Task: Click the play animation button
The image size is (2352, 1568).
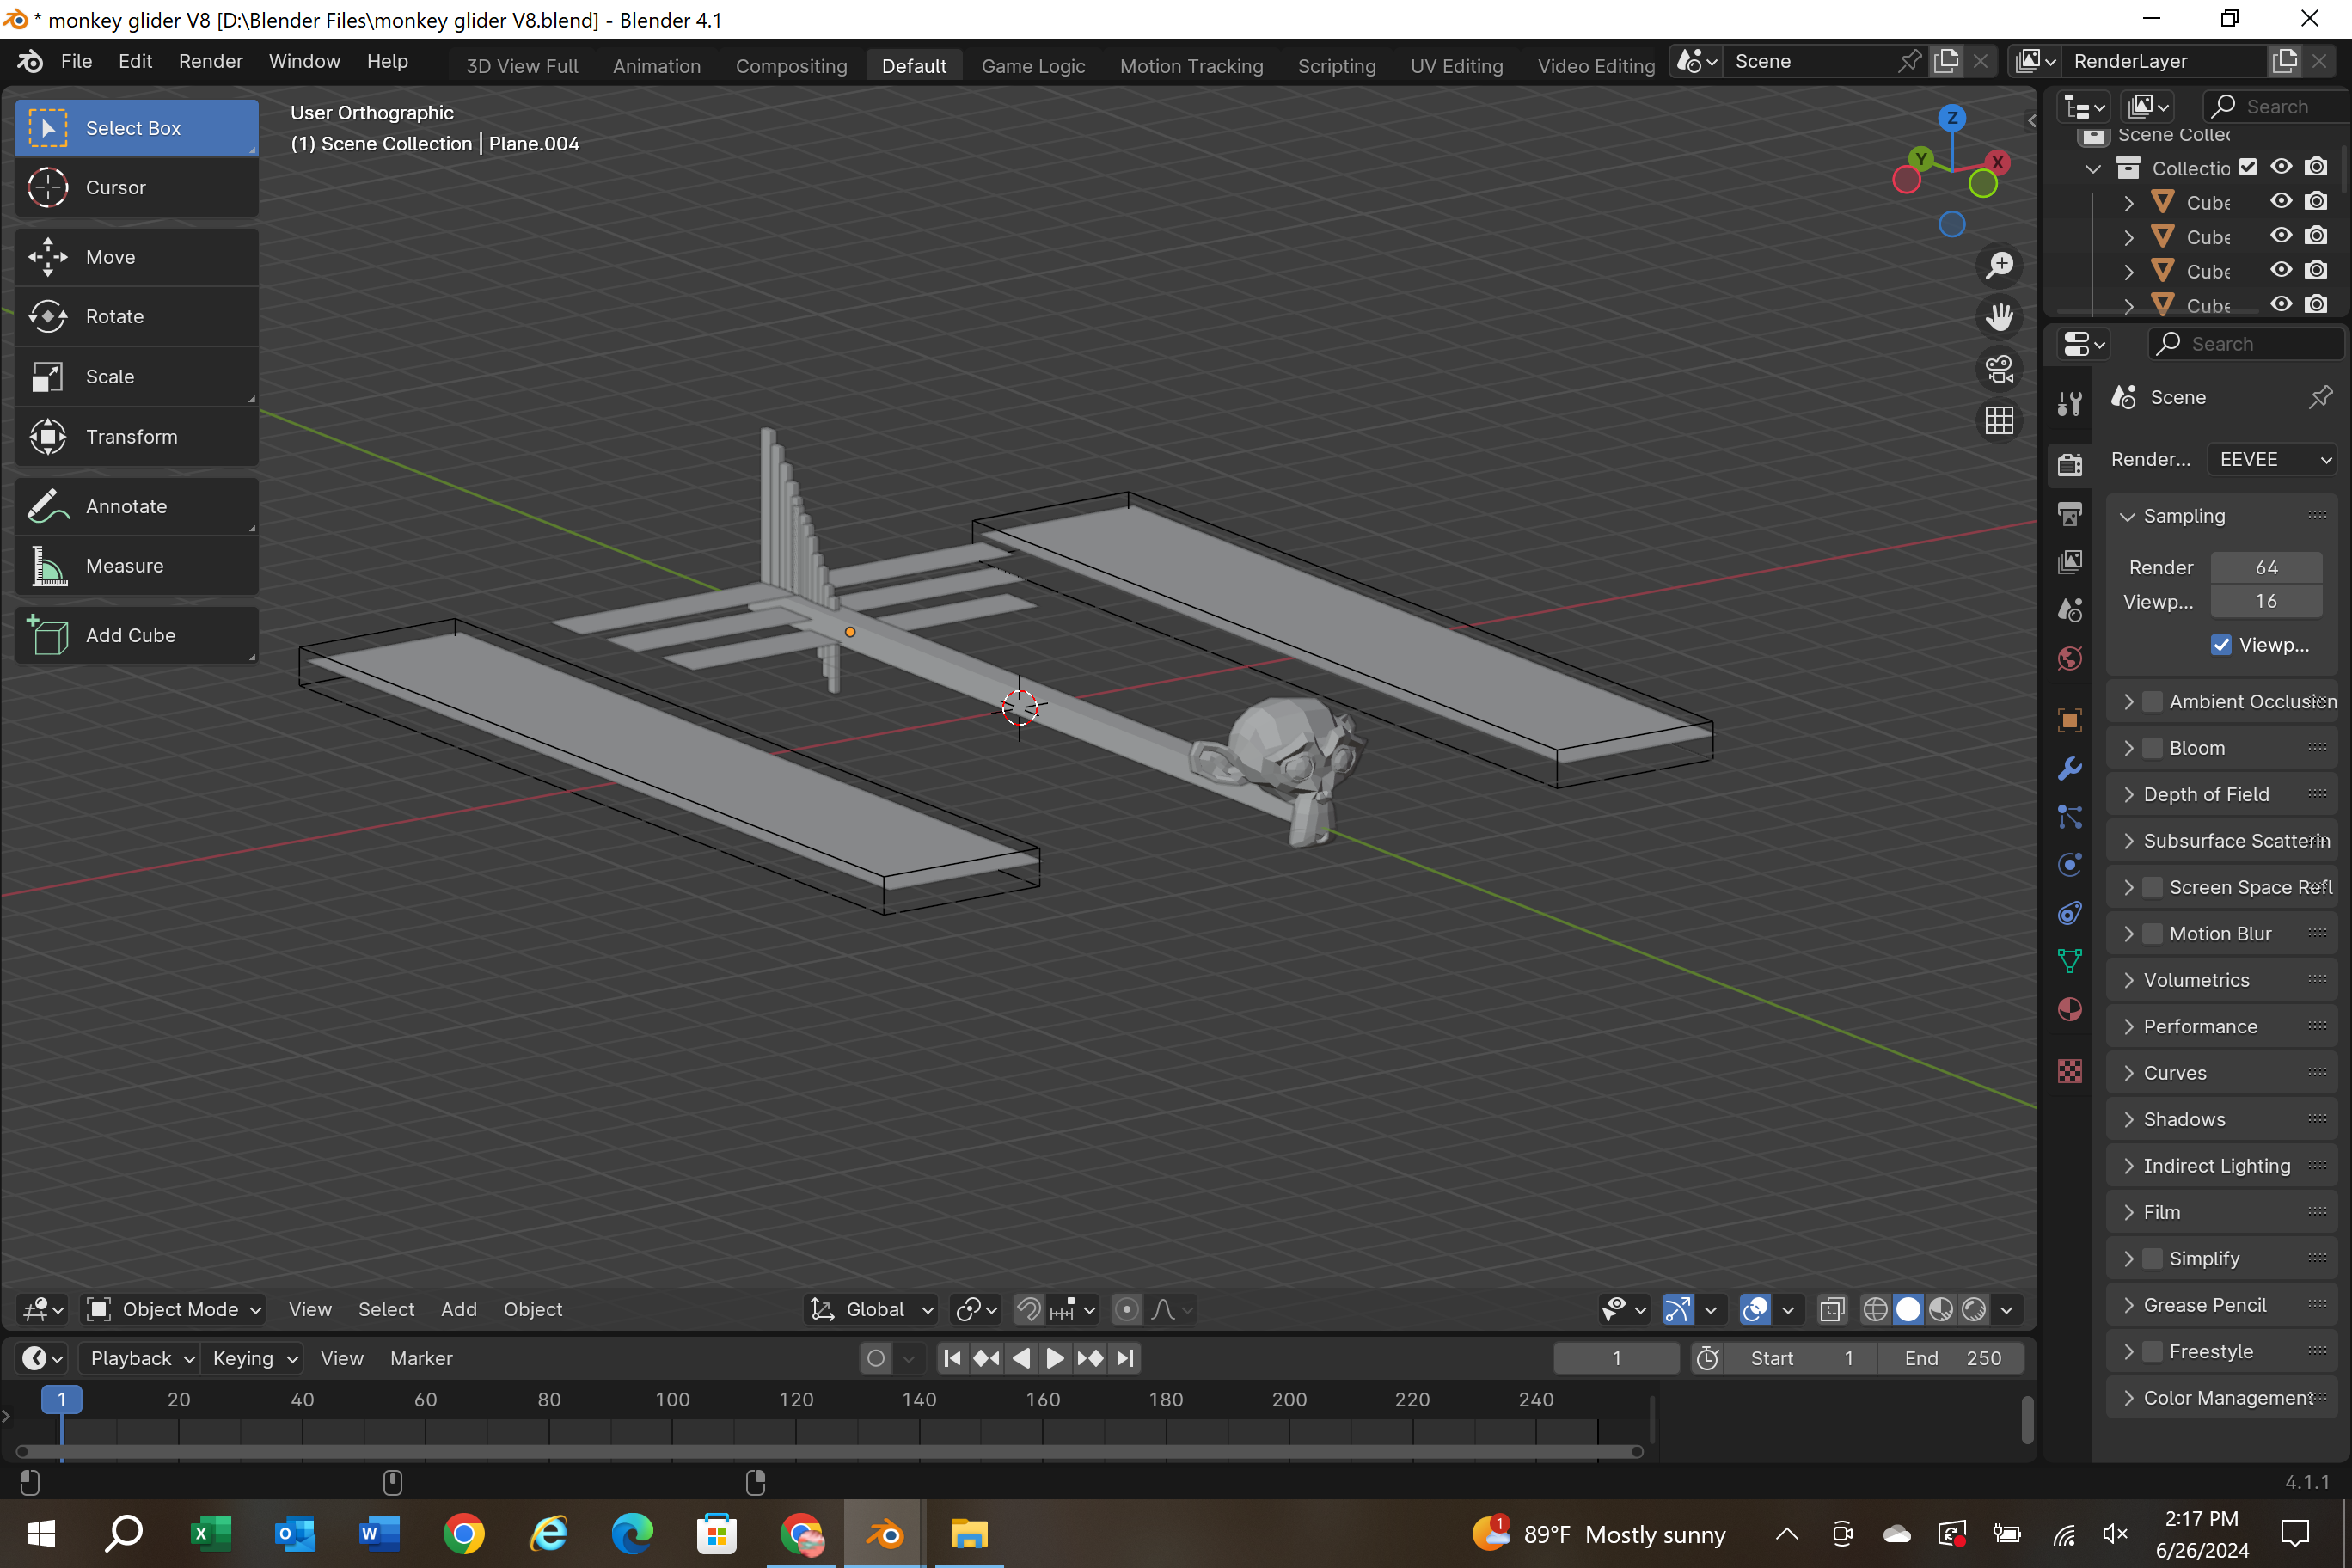Action: point(1055,1358)
